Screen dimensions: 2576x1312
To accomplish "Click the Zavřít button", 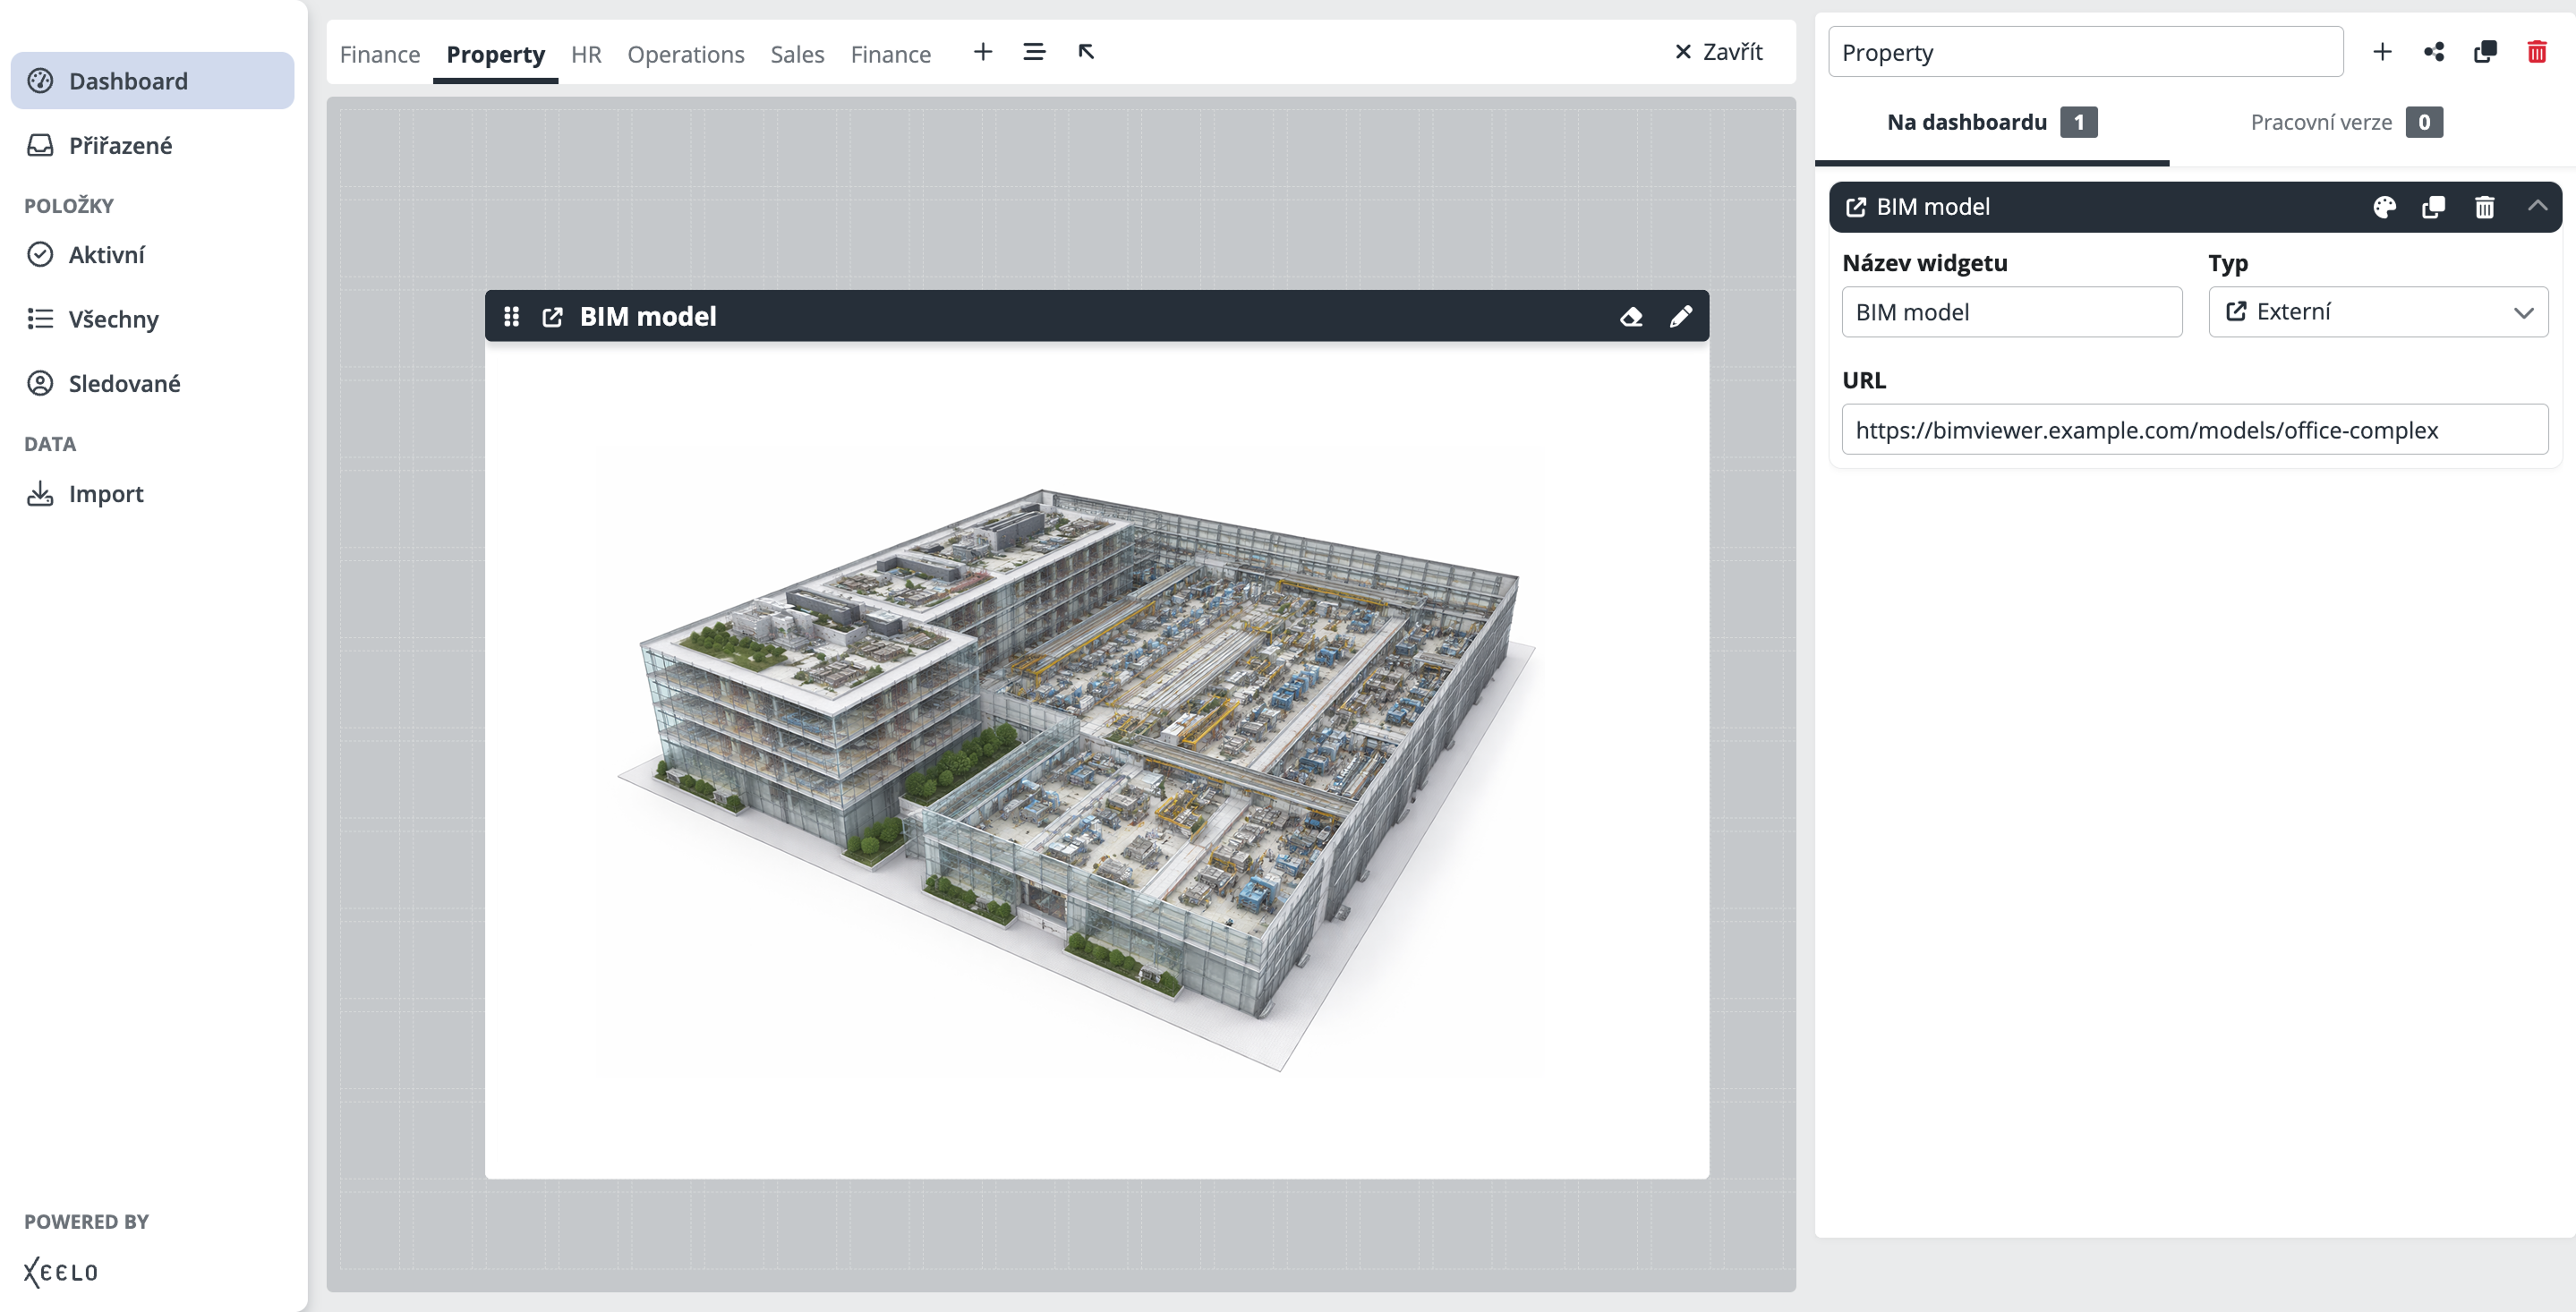I will pyautogui.click(x=1718, y=52).
